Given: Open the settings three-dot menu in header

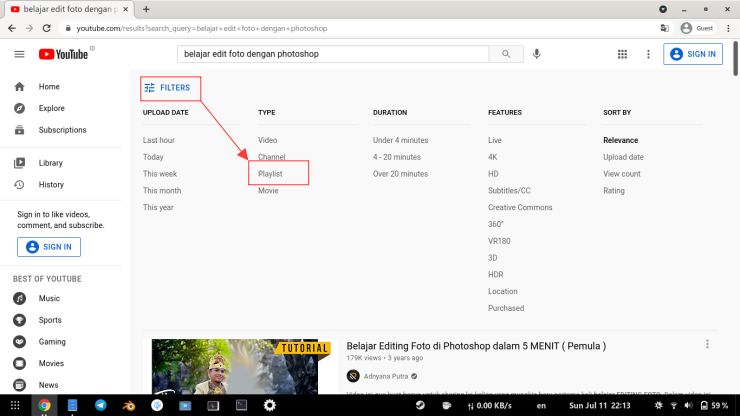Looking at the screenshot, I should click(648, 54).
